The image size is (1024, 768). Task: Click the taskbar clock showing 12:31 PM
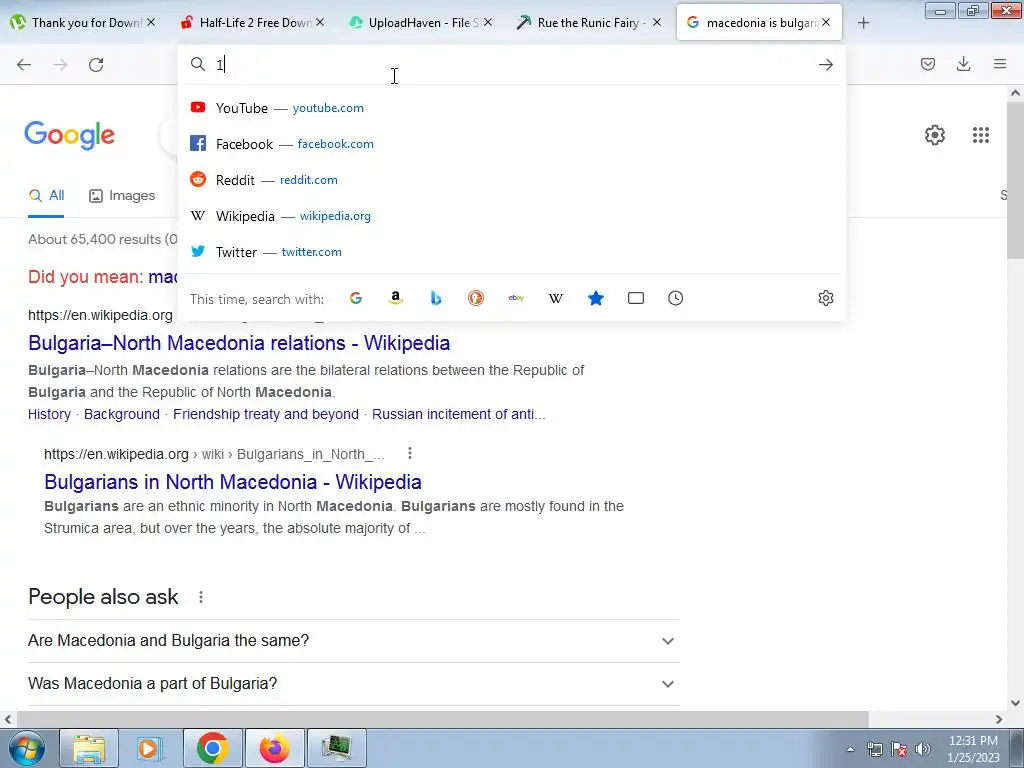(x=973, y=749)
